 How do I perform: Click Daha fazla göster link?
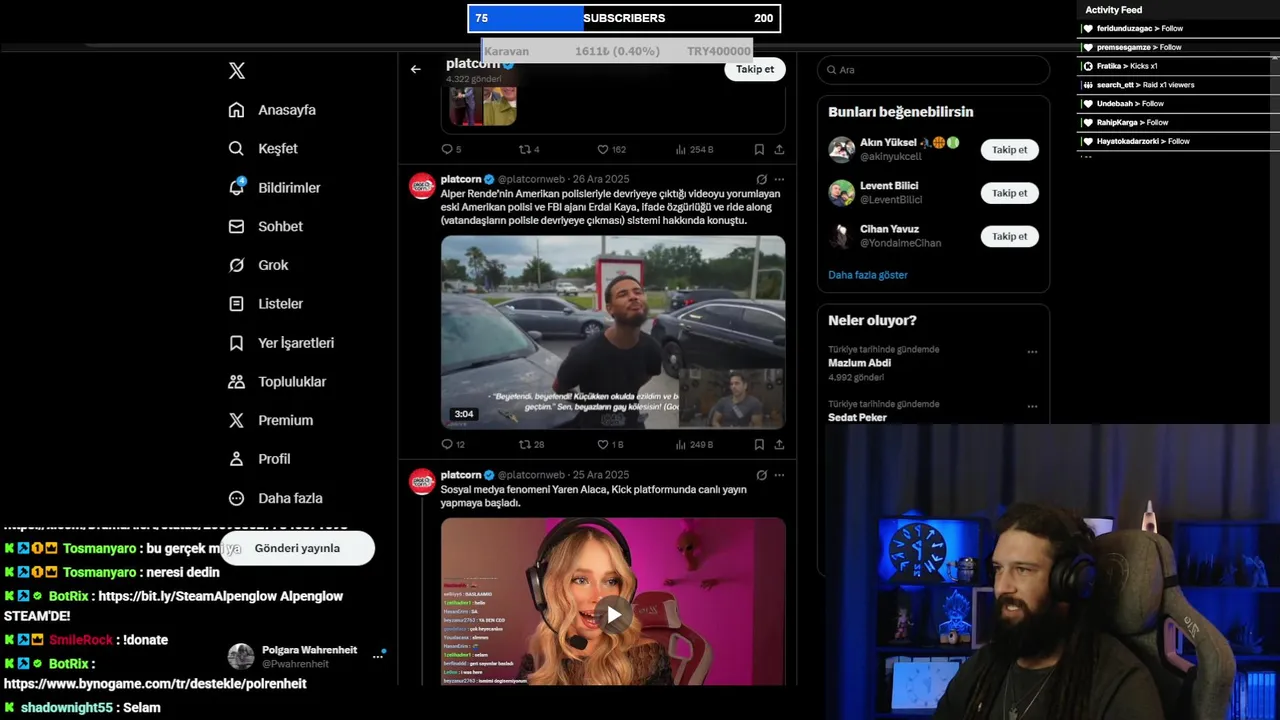[868, 275]
